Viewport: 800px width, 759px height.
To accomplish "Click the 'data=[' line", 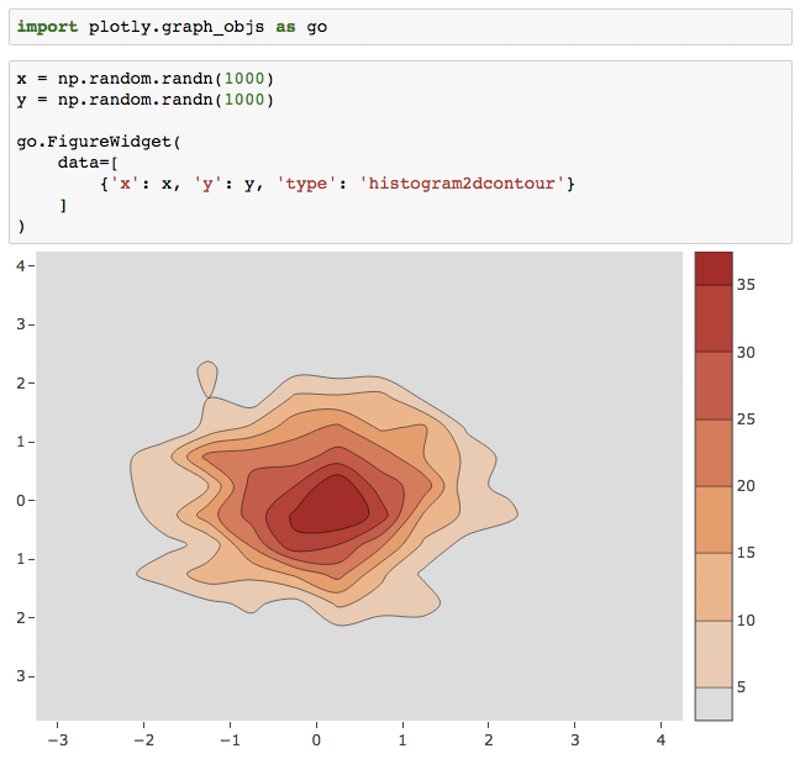I will click(88, 163).
